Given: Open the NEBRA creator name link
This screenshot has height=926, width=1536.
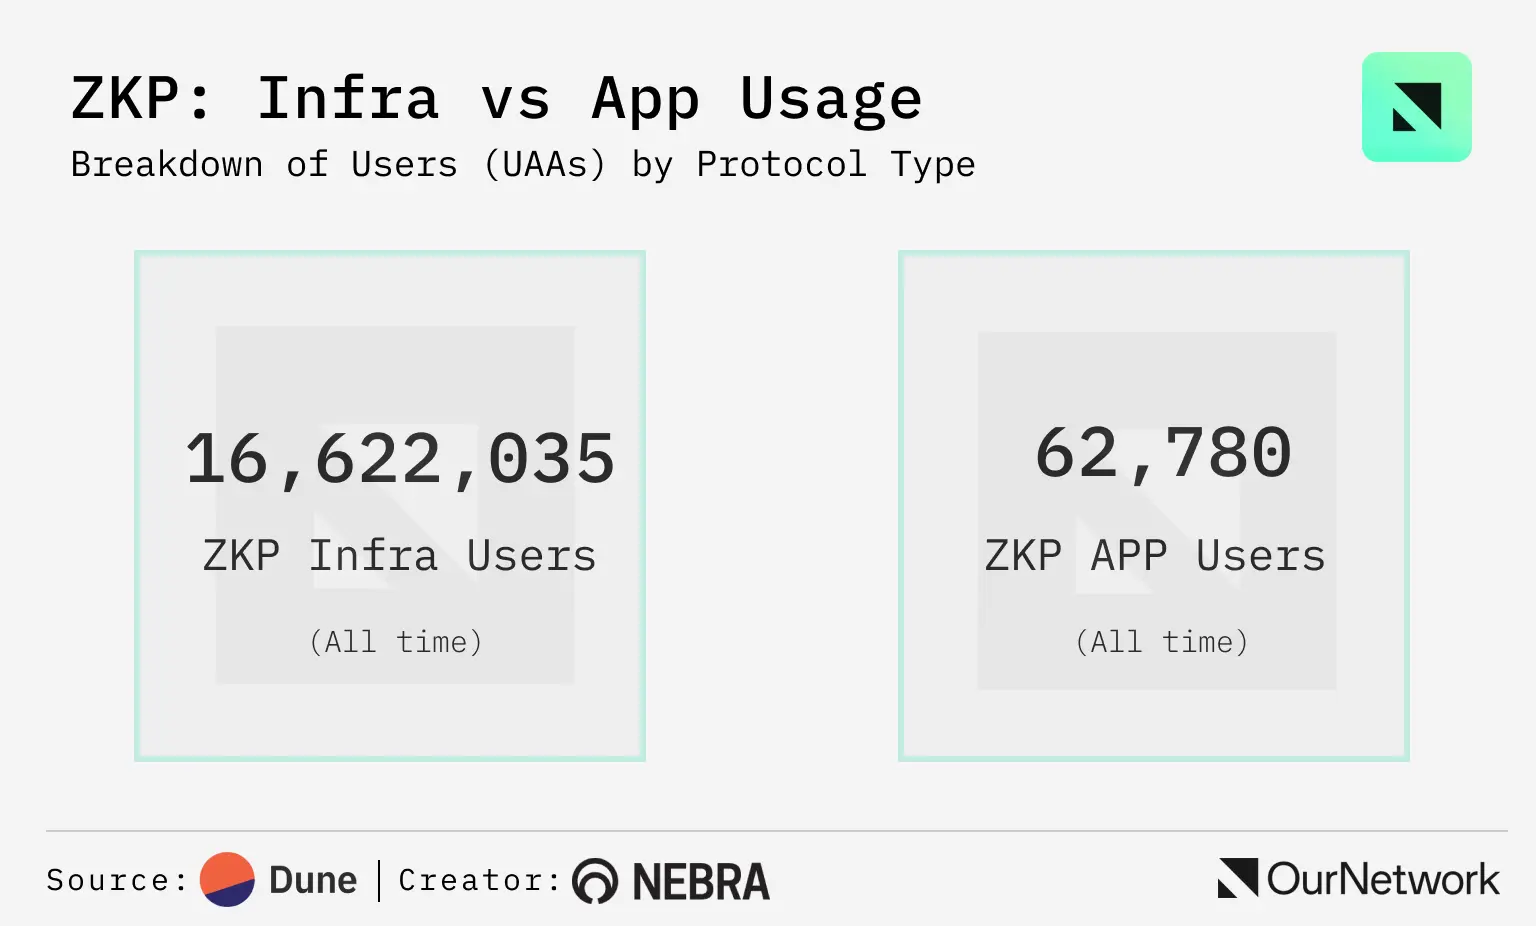Looking at the screenshot, I should click(701, 881).
